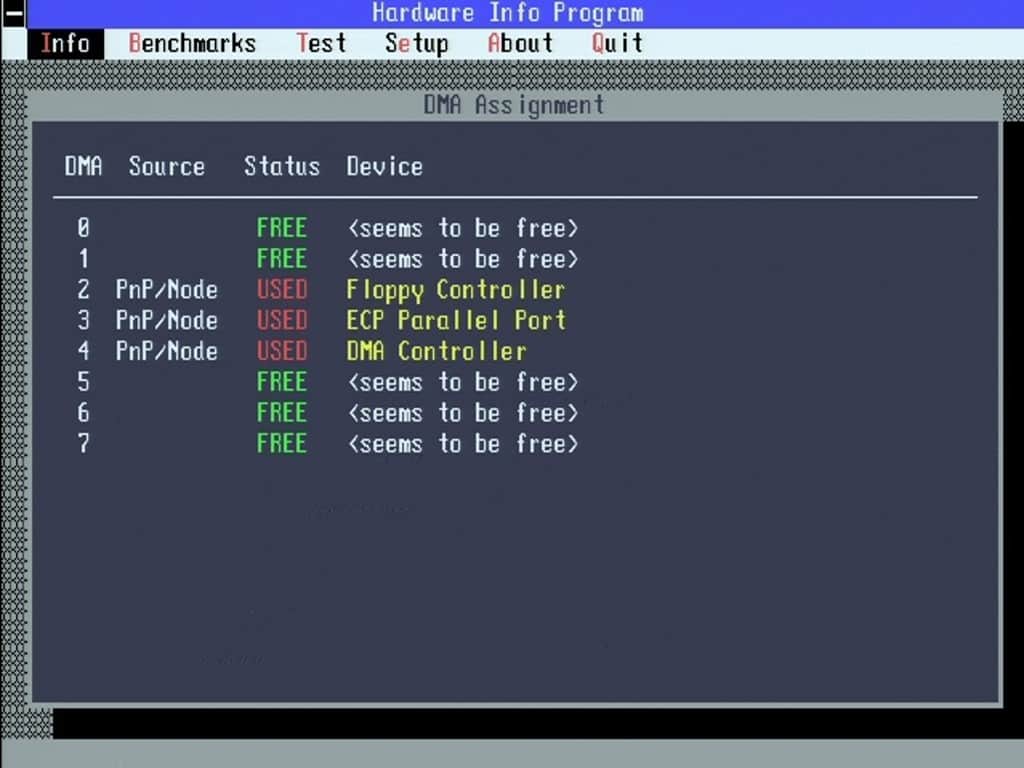Viewport: 1024px width, 768px height.
Task: Click the Device column header
Action: (x=385, y=167)
